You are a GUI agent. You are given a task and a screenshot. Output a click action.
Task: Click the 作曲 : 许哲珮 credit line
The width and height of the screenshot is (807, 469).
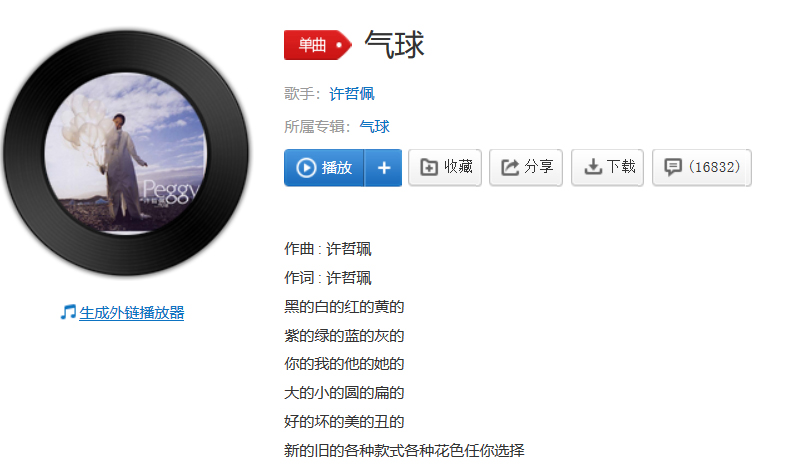[x=327, y=249]
